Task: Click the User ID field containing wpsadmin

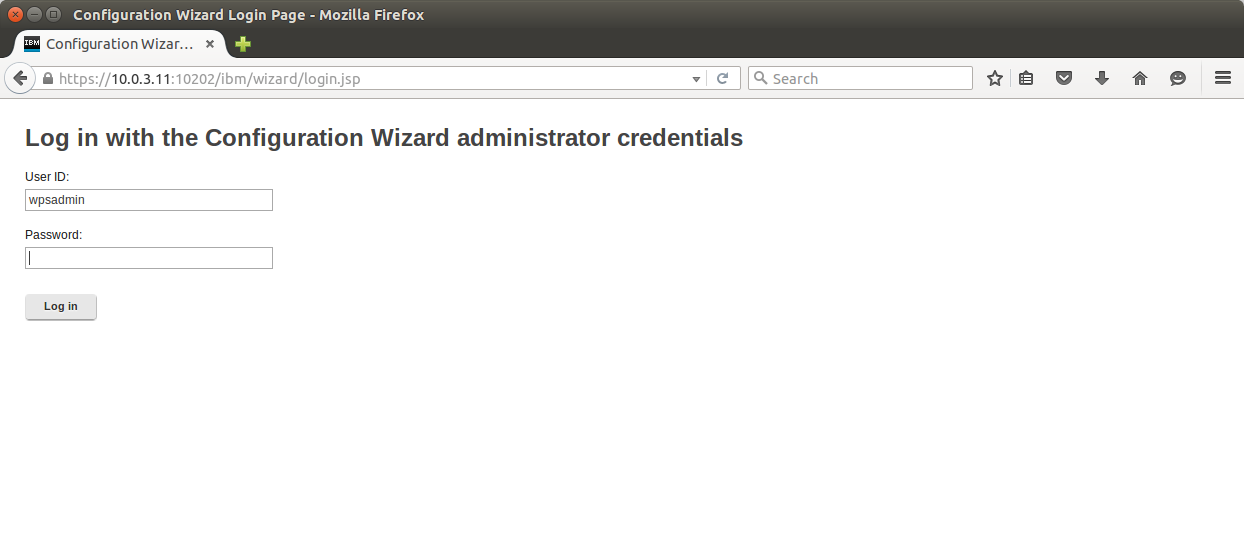Action: pos(149,200)
